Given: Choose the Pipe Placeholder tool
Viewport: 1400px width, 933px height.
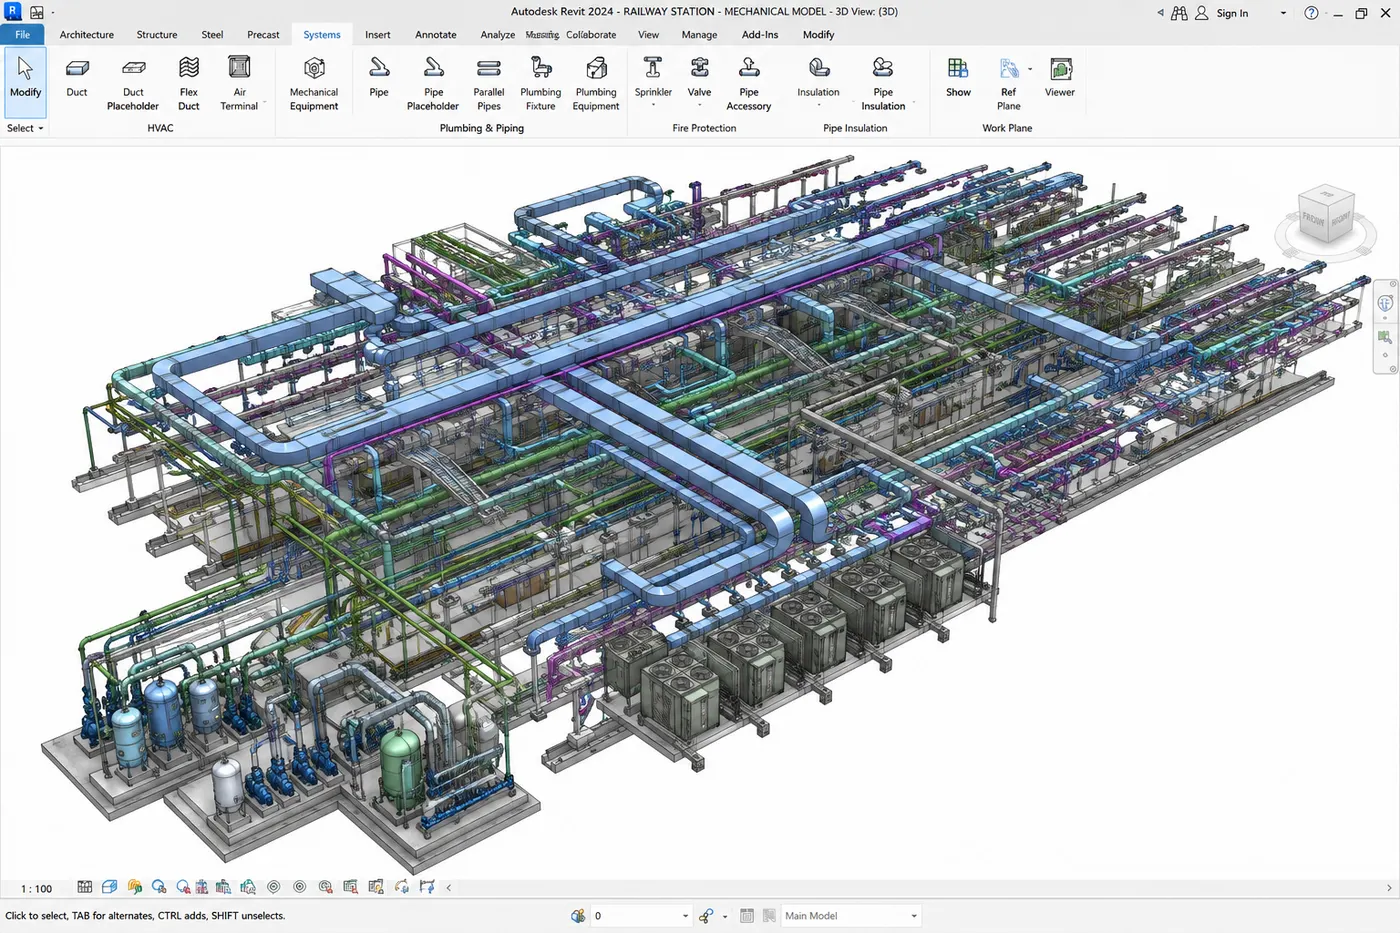Looking at the screenshot, I should click(433, 84).
